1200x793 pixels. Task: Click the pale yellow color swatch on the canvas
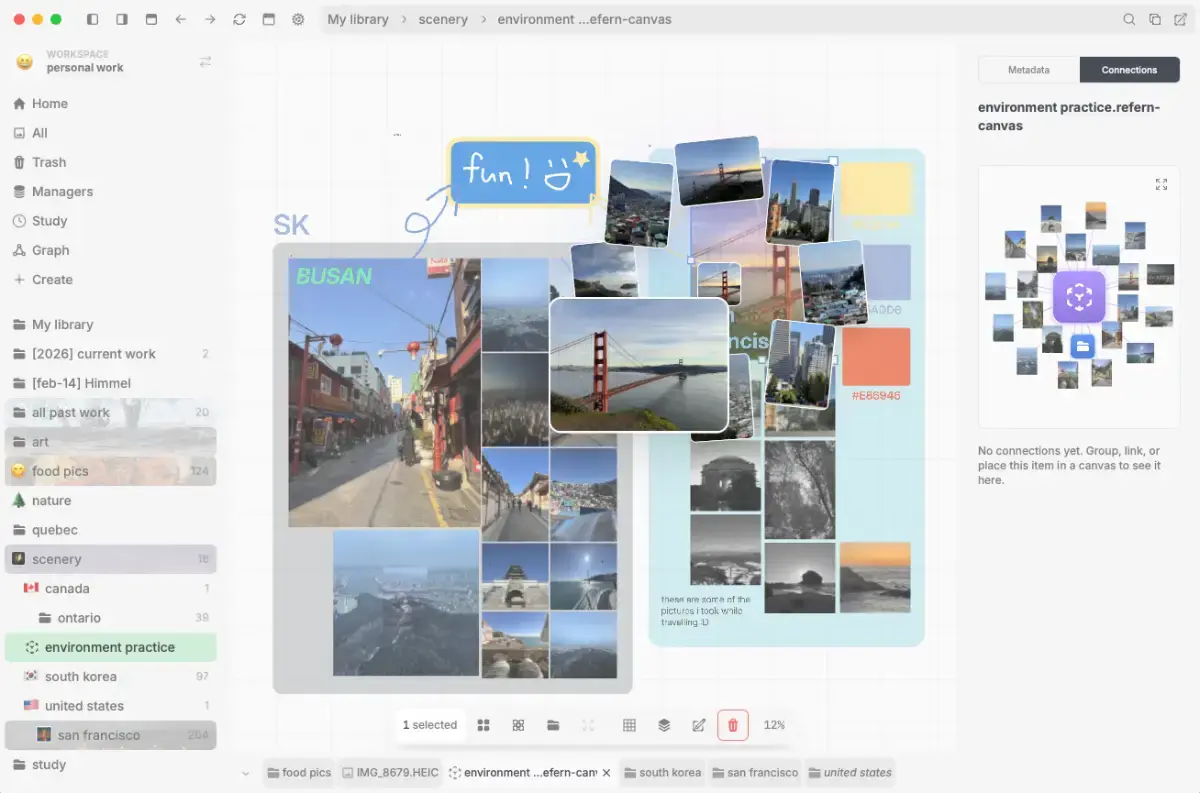tap(876, 189)
